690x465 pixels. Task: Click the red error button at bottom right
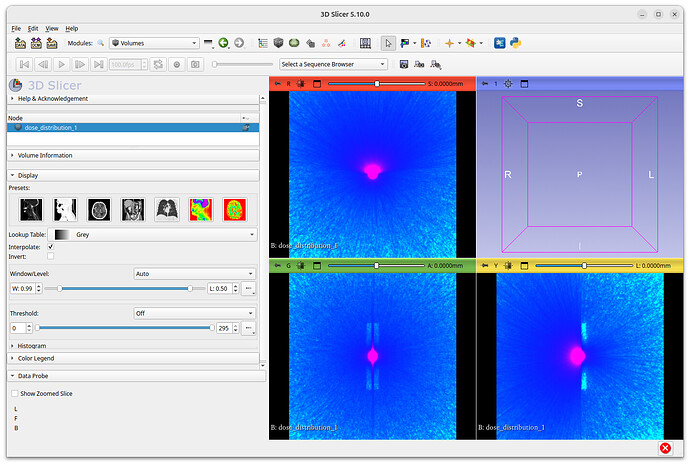(x=666, y=448)
